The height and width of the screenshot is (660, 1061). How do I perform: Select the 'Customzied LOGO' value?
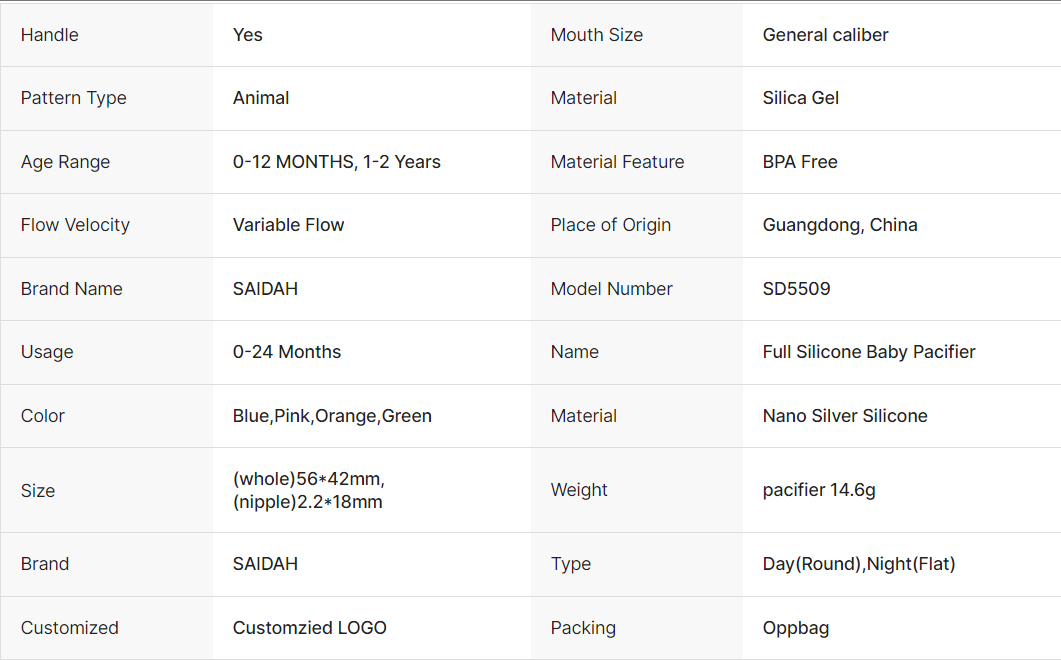[x=309, y=628]
